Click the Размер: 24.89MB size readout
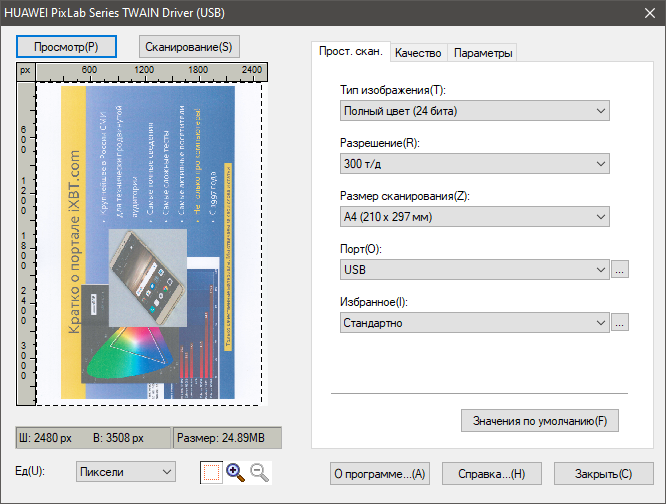The width and height of the screenshot is (666, 504). (x=227, y=438)
